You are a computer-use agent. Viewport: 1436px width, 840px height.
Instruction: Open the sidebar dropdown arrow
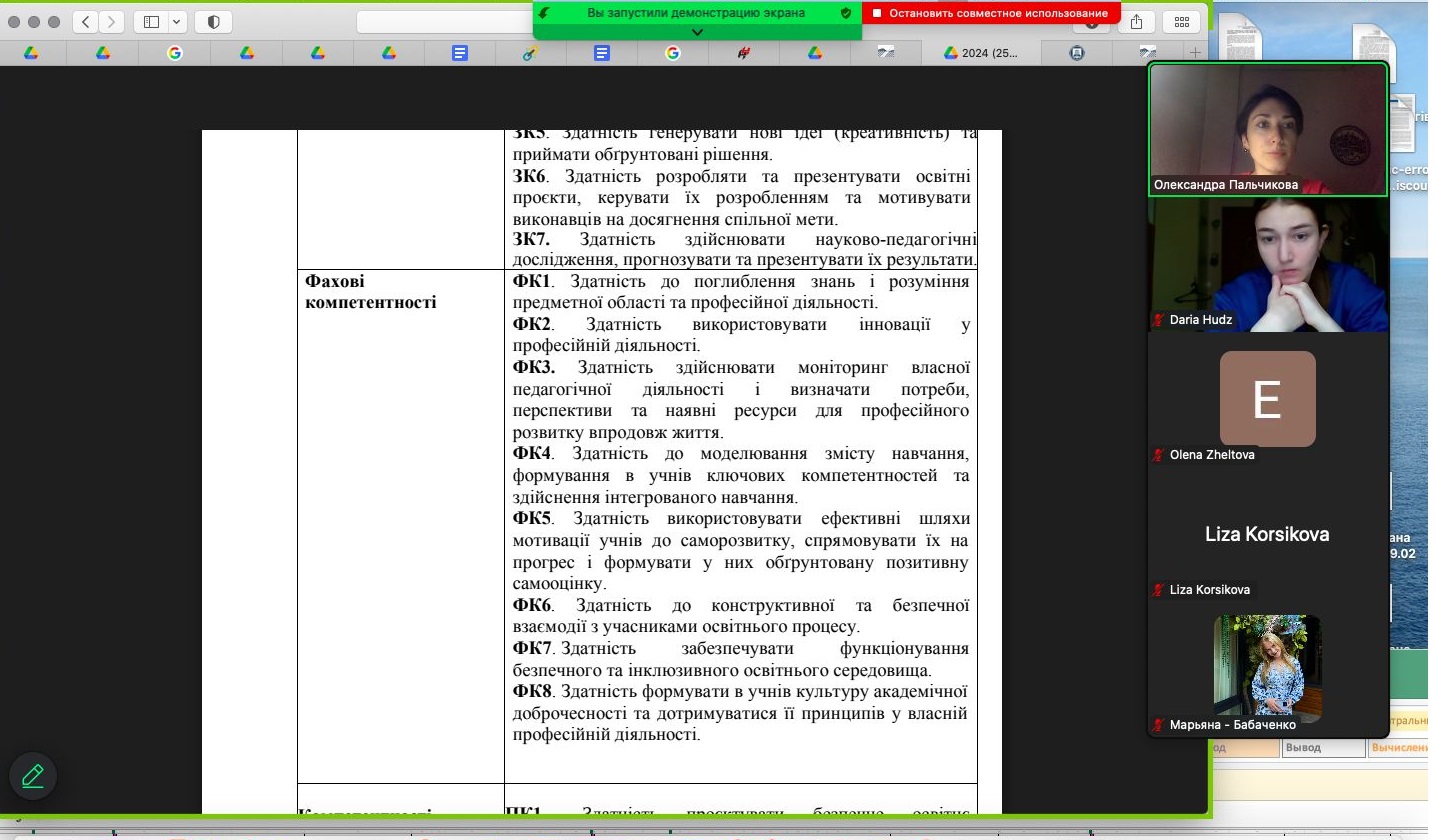[177, 22]
